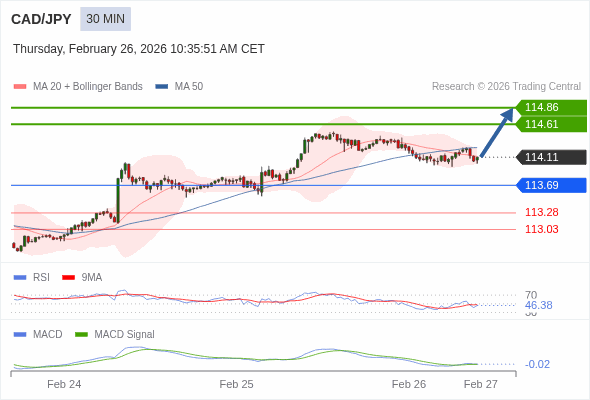The width and height of the screenshot is (590, 400).
Task: Click the red 9MA legend swatch
Action: tap(68, 278)
